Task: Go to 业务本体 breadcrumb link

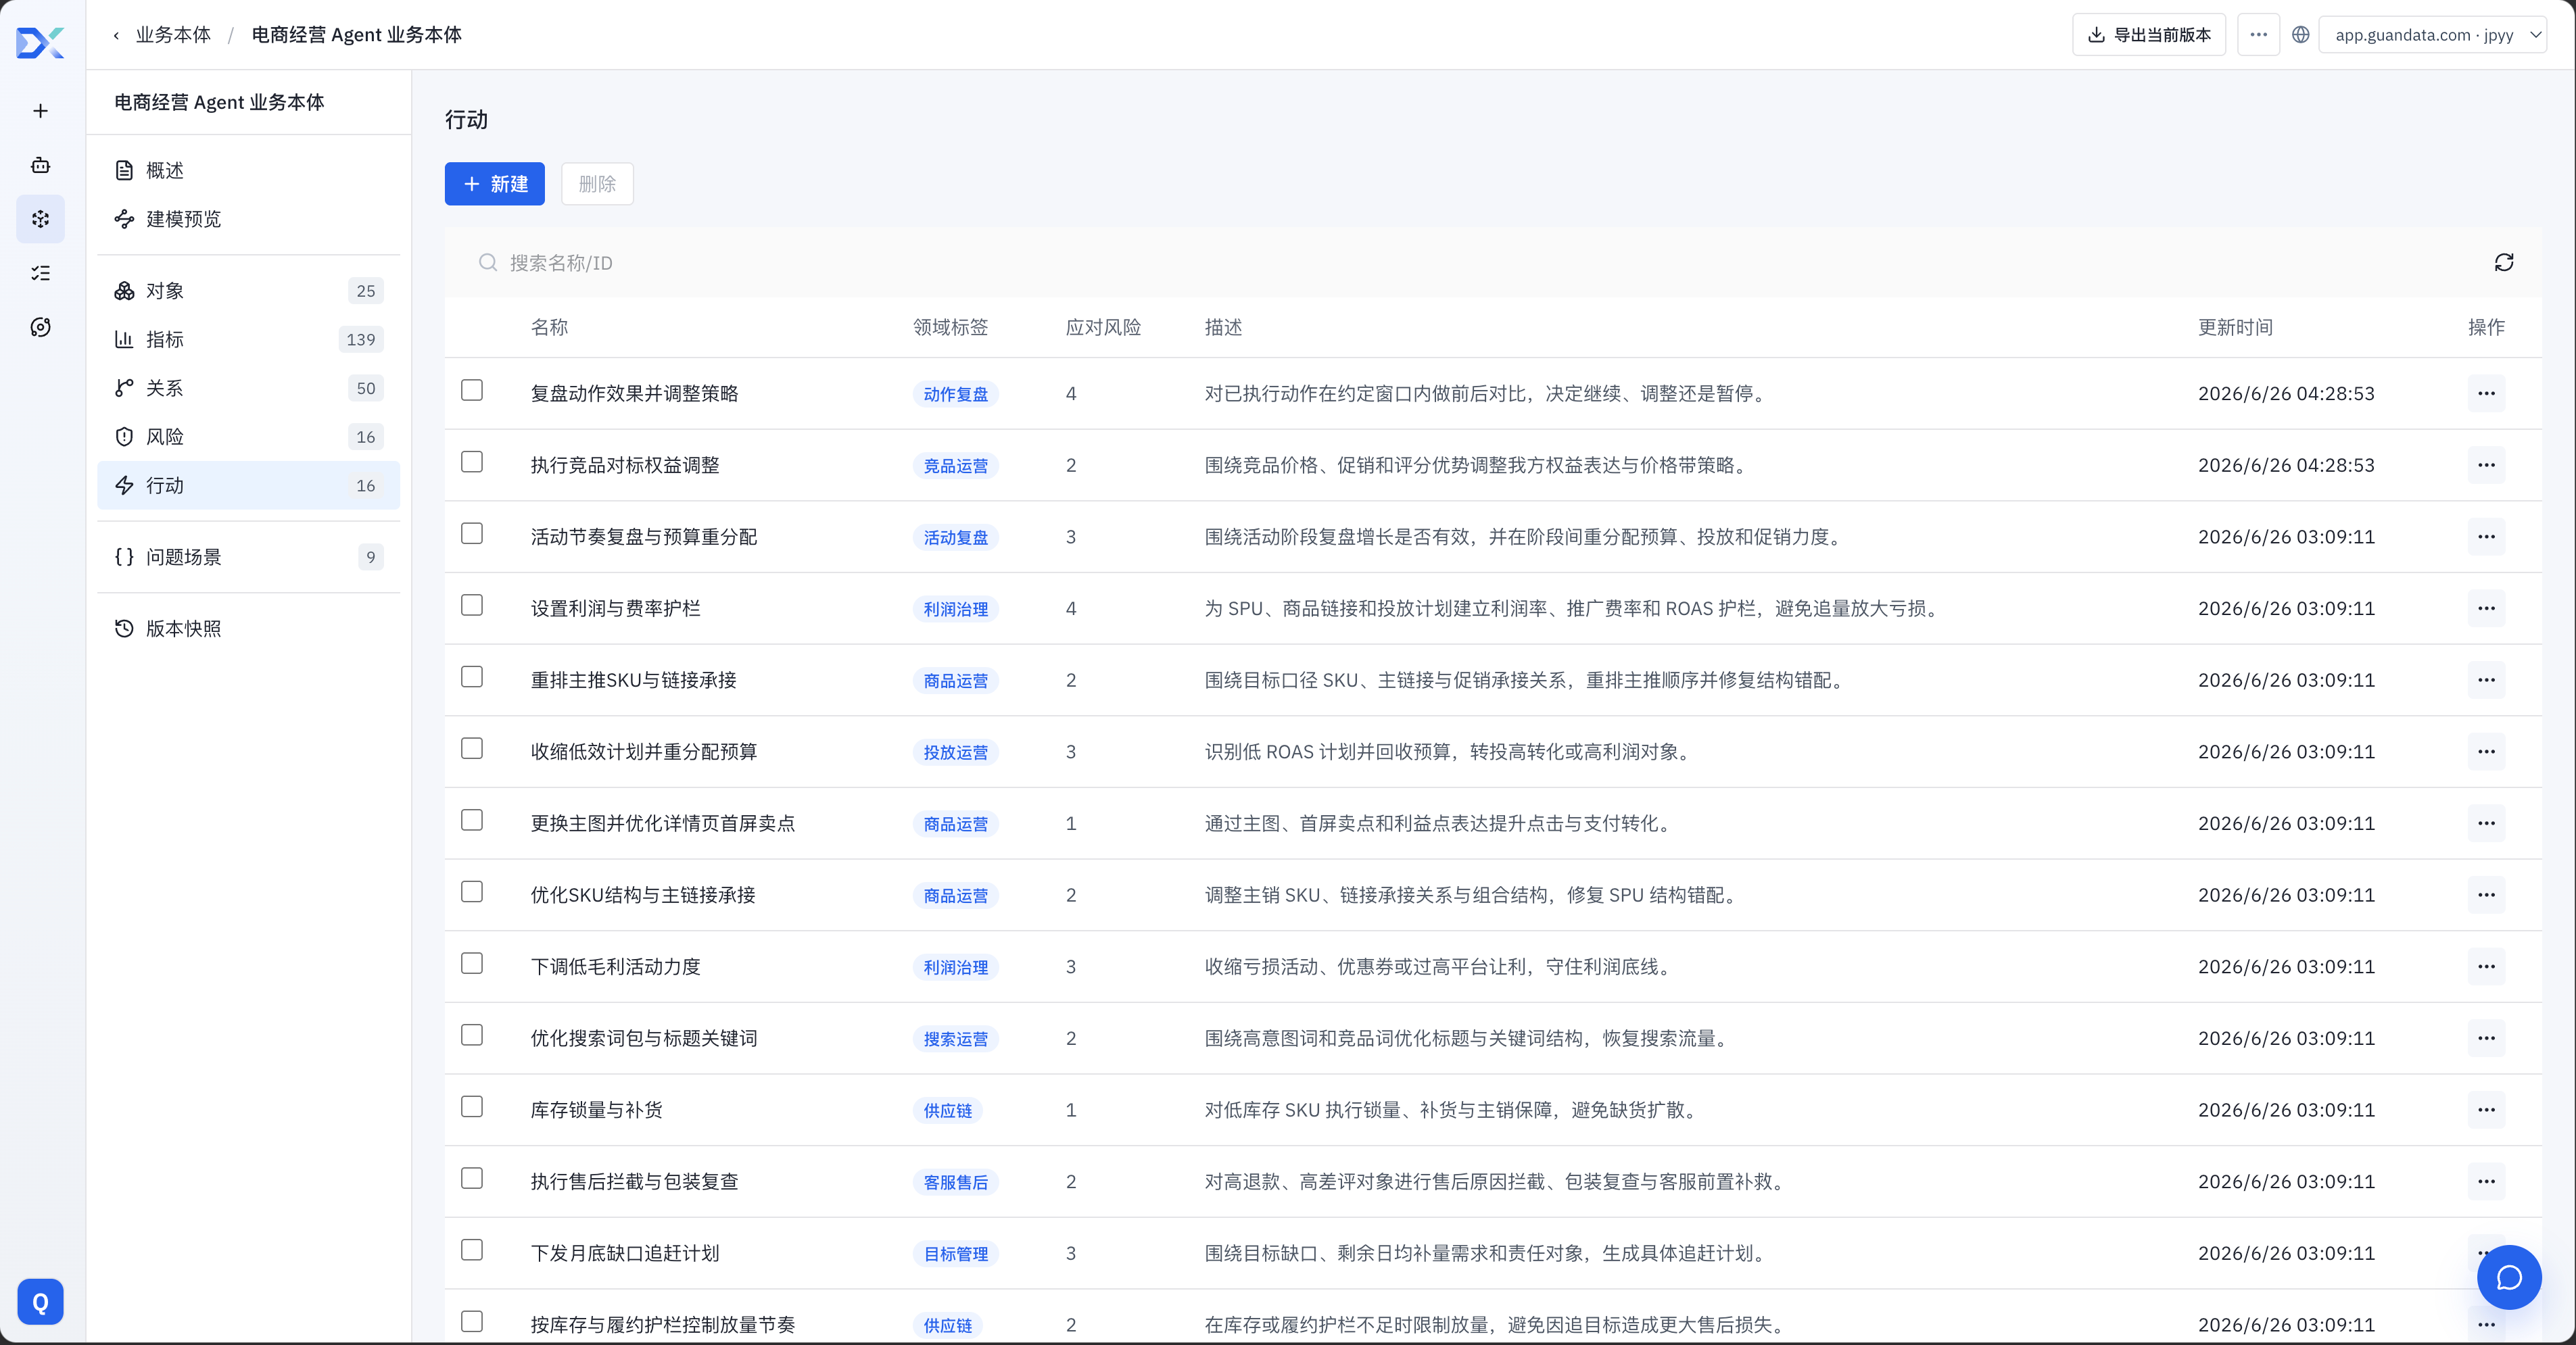Action: coord(173,35)
